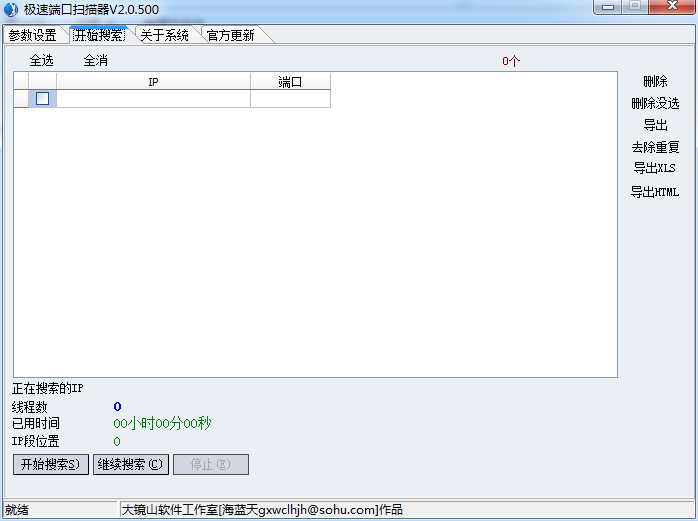Click 去除重复 to remove duplicates
Image resolution: width=698 pixels, height=521 pixels.
(x=655, y=147)
